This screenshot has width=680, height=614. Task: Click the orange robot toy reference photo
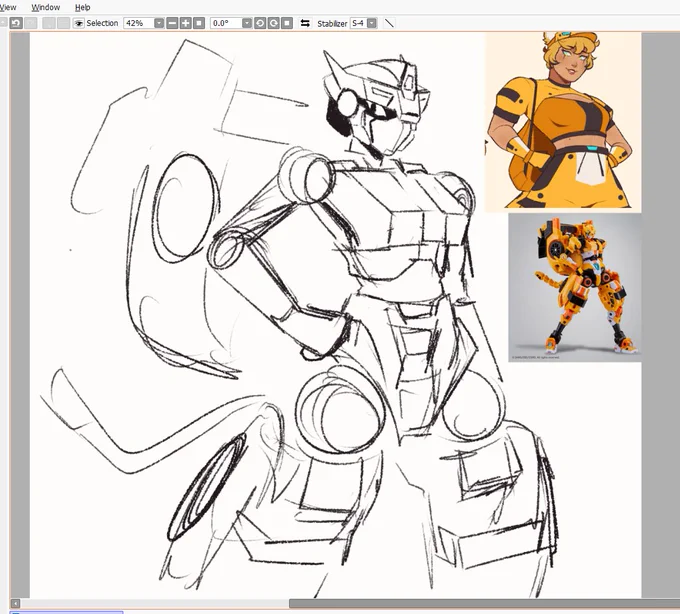tap(575, 287)
